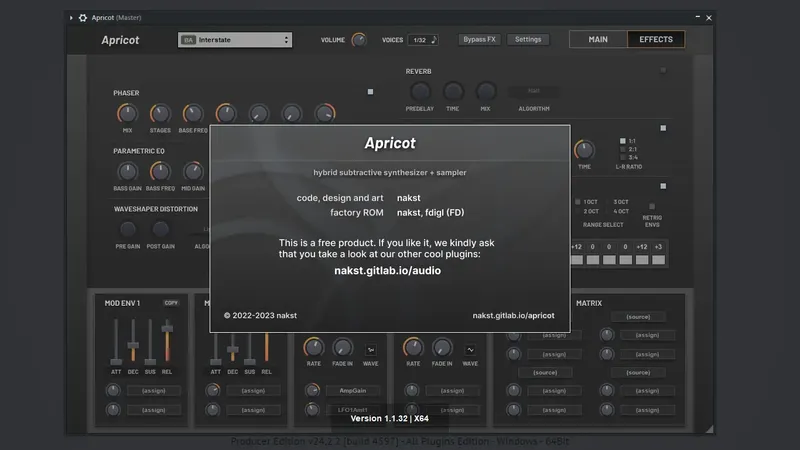Click the phaser MIX knob
The image size is (800, 450).
(127, 113)
